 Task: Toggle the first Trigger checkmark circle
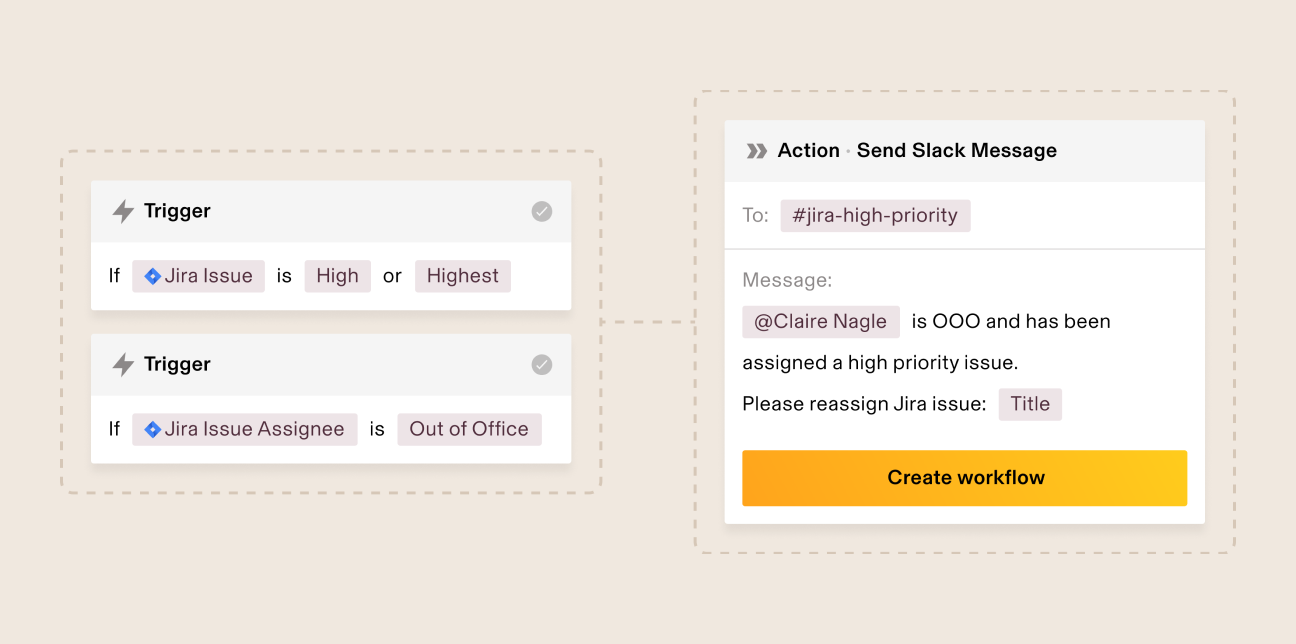pos(542,212)
